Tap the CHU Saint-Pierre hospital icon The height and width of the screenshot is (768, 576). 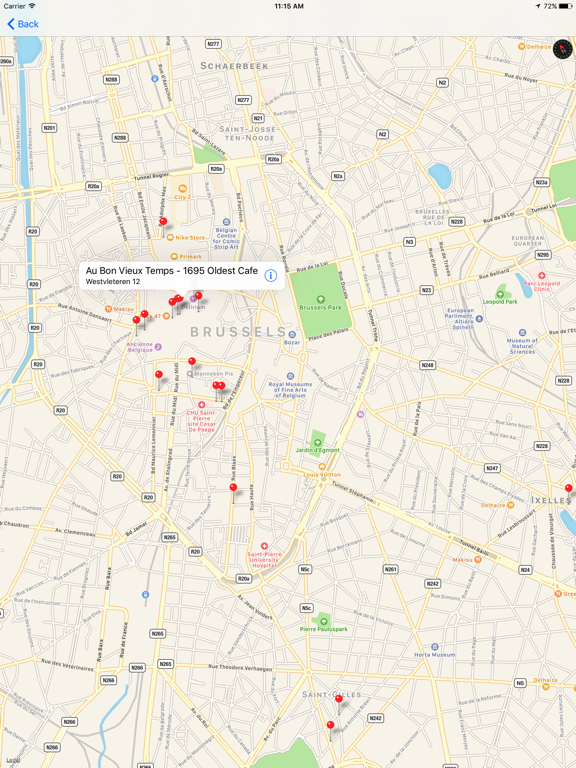pyautogui.click(x=201, y=405)
